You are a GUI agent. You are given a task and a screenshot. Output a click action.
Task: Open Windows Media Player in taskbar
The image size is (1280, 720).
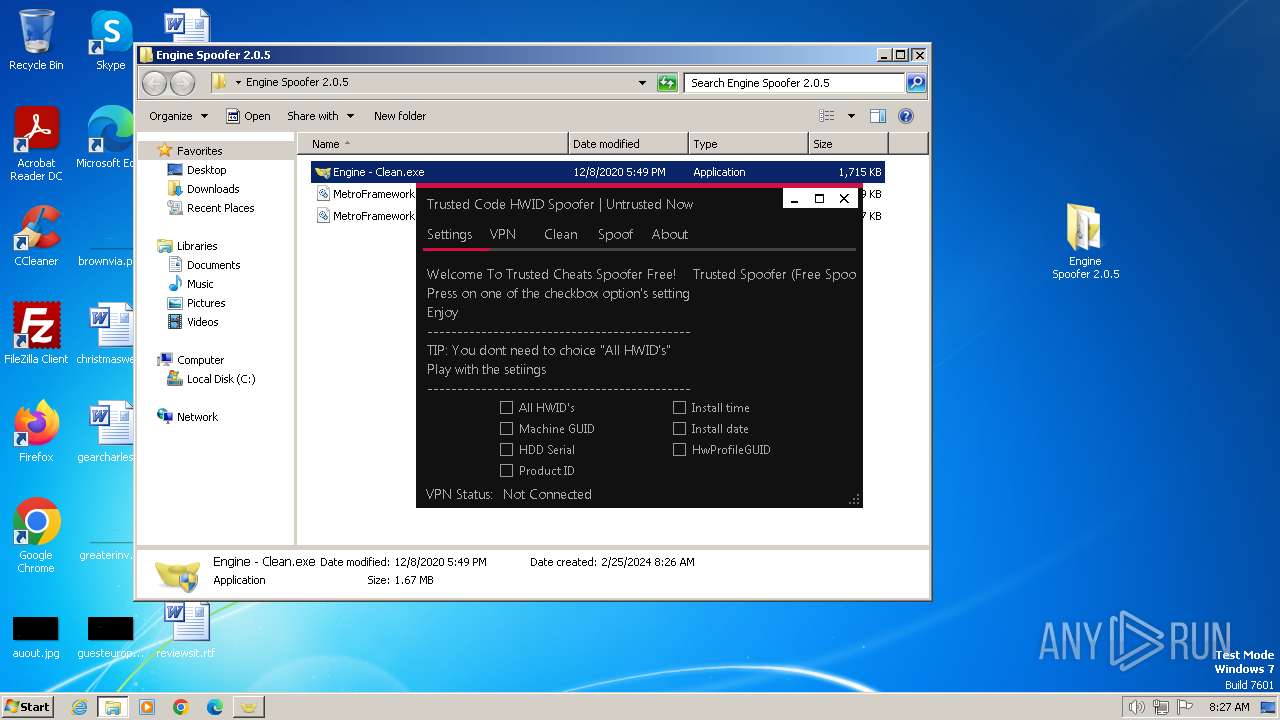point(147,707)
